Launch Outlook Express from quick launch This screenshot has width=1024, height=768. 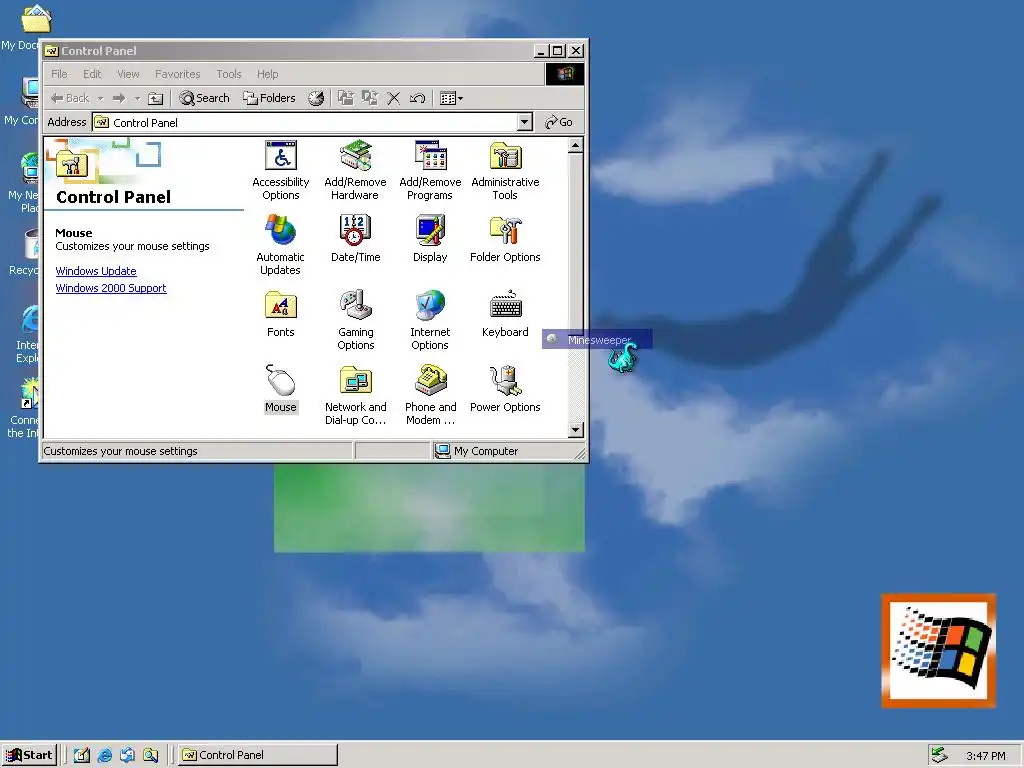[x=127, y=755]
